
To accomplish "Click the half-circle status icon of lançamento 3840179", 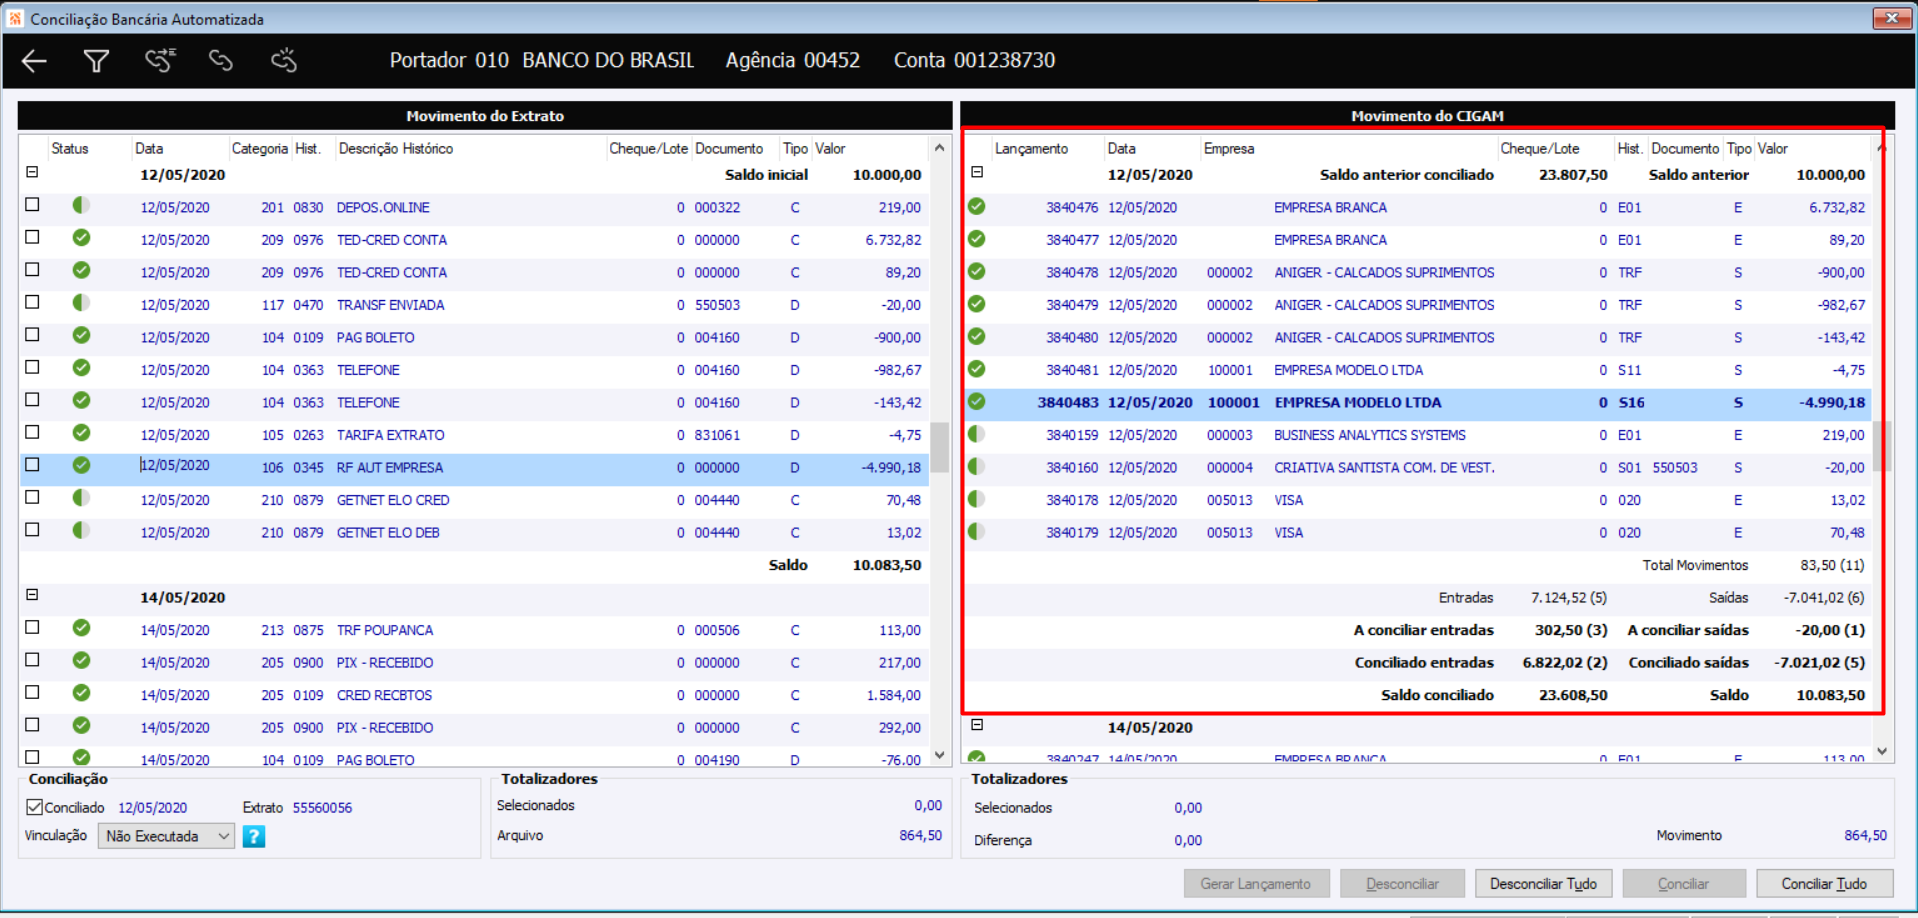I will coord(976,531).
